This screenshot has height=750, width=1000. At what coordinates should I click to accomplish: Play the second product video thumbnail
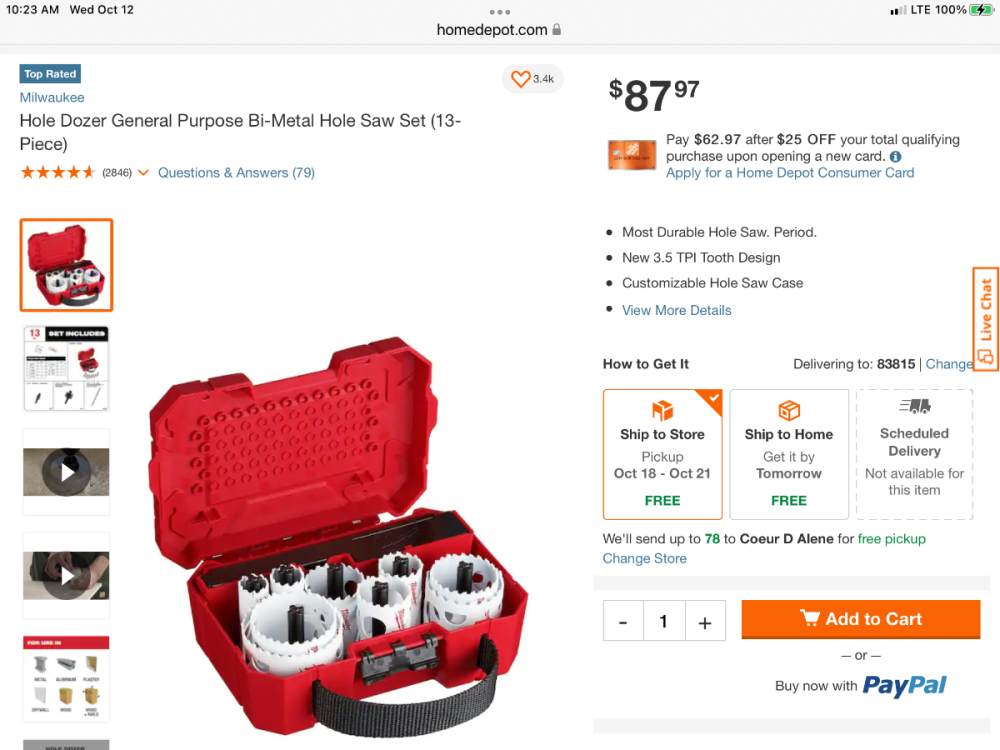click(66, 576)
